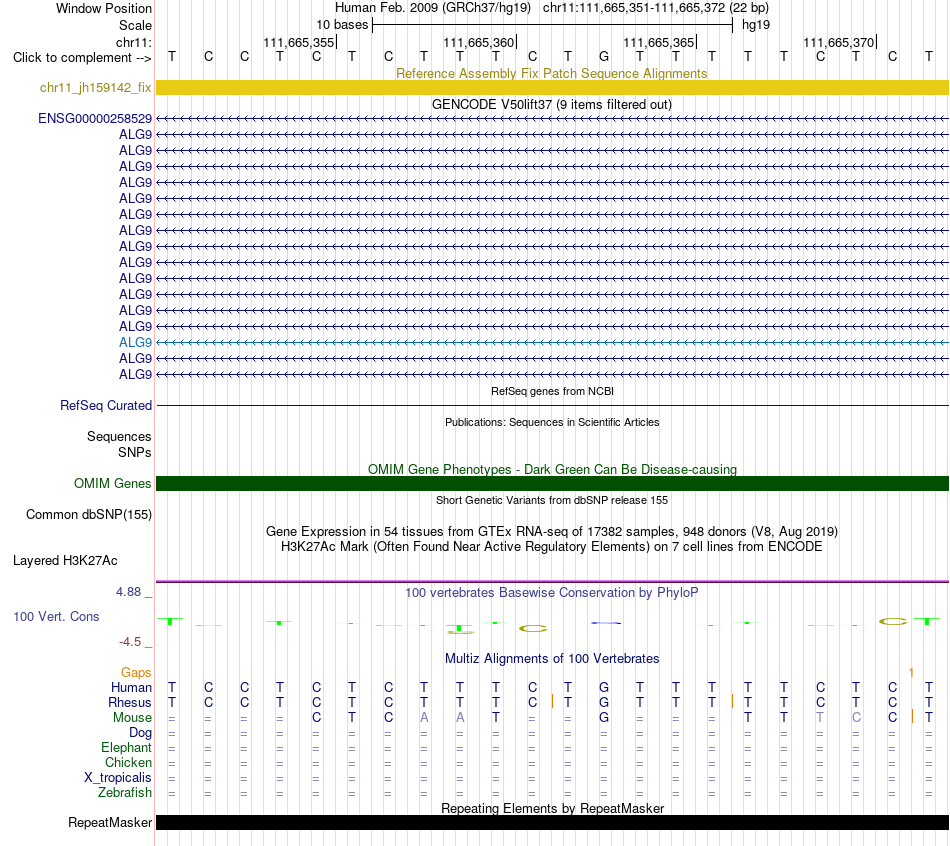Click the OMIM Genes label
Screen dimensions: 950x846
(112, 483)
